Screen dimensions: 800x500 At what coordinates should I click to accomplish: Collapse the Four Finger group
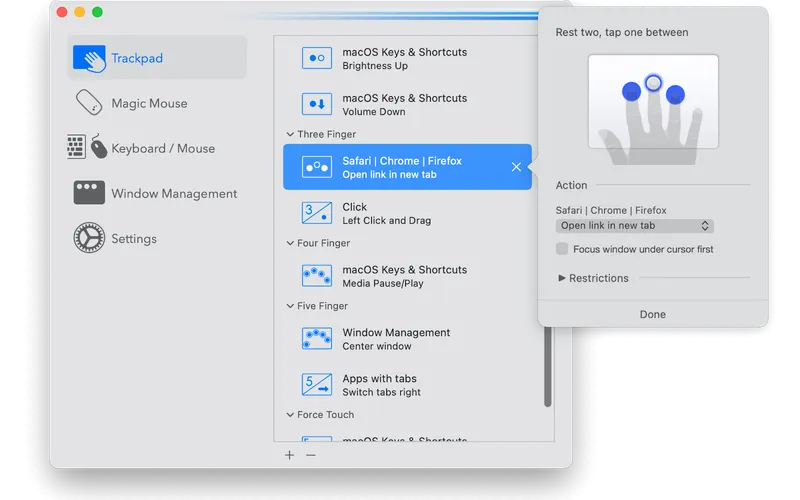(290, 243)
